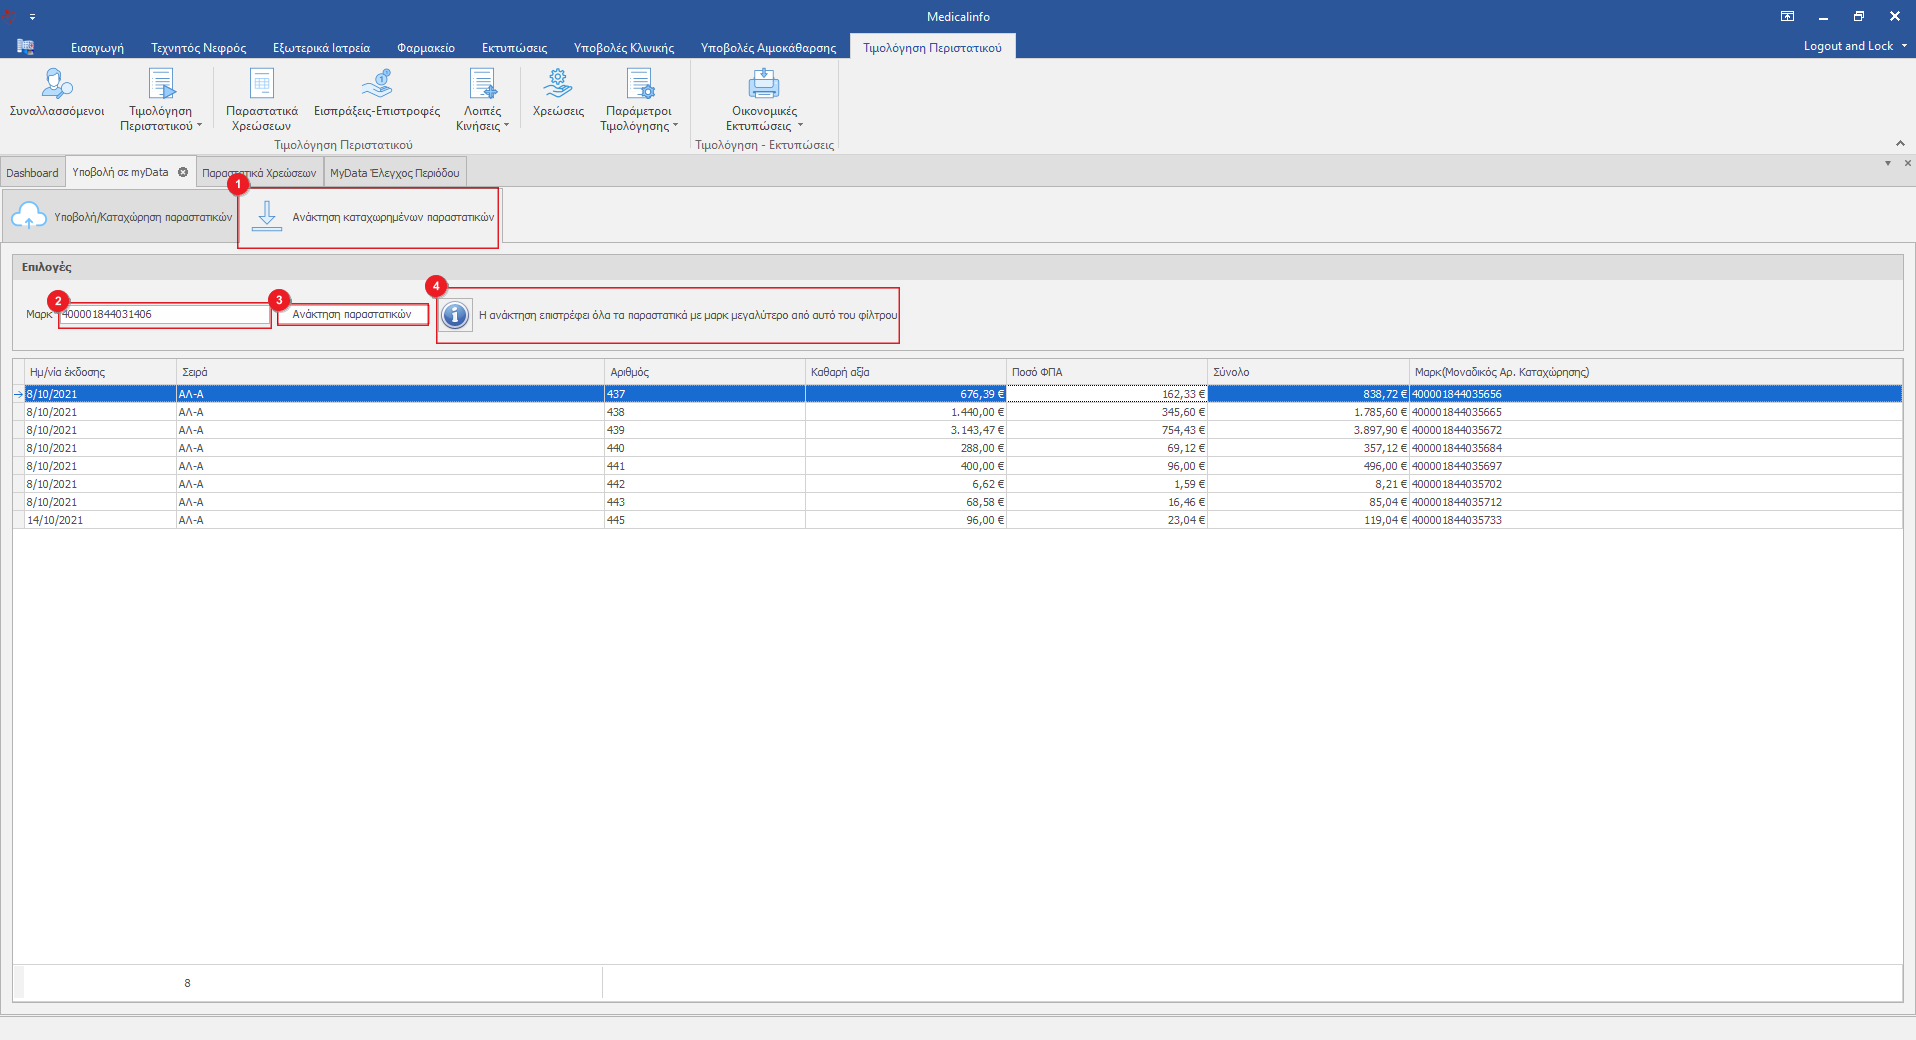Click the Παραστατικά Χρεώσεων ribbon icon
This screenshot has width=1916, height=1040.
tap(261, 84)
